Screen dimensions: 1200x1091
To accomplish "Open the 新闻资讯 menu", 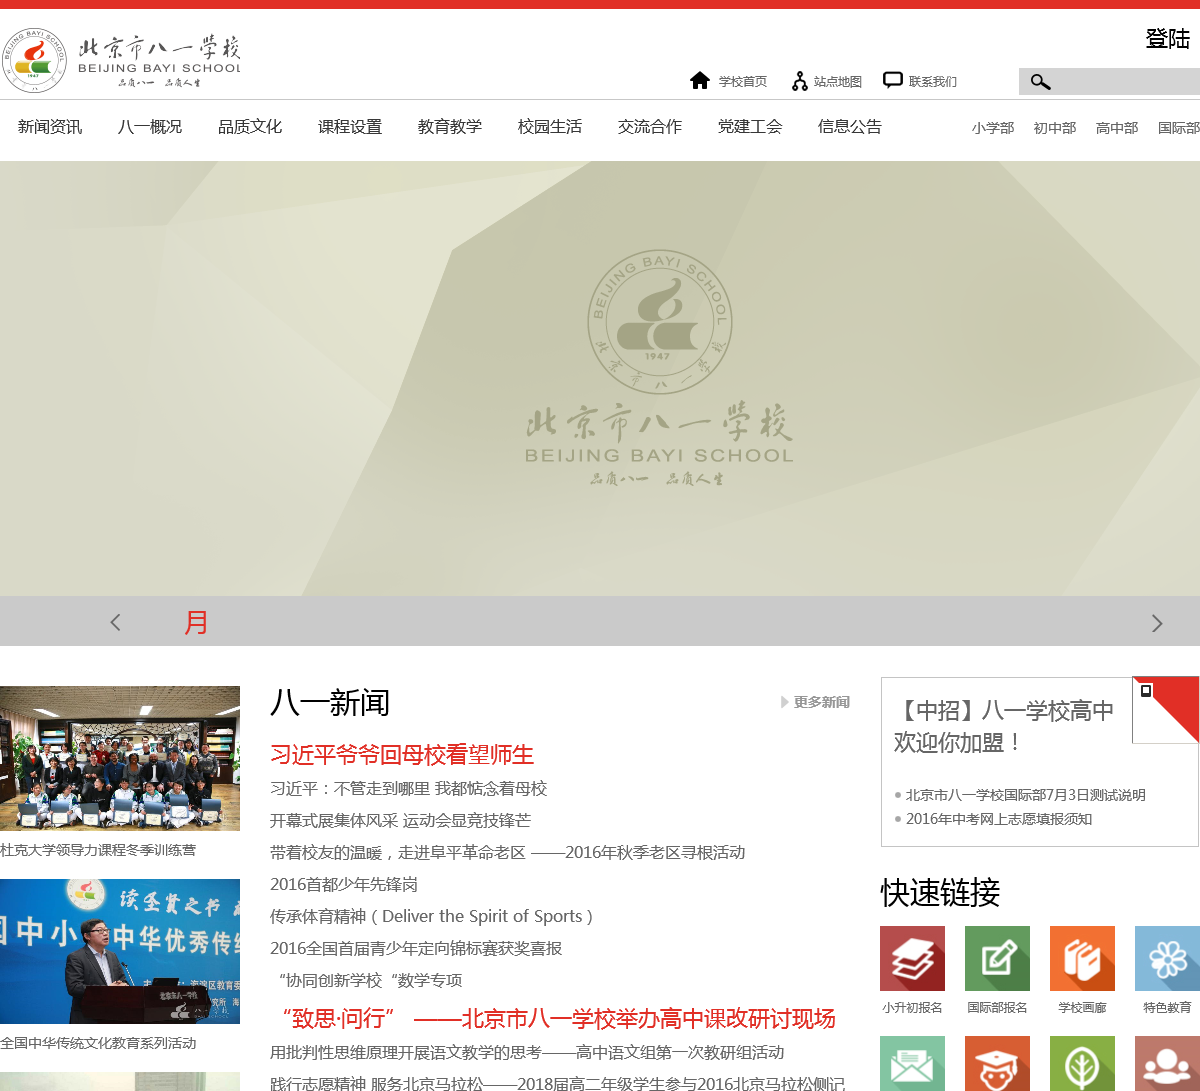I will (x=50, y=127).
